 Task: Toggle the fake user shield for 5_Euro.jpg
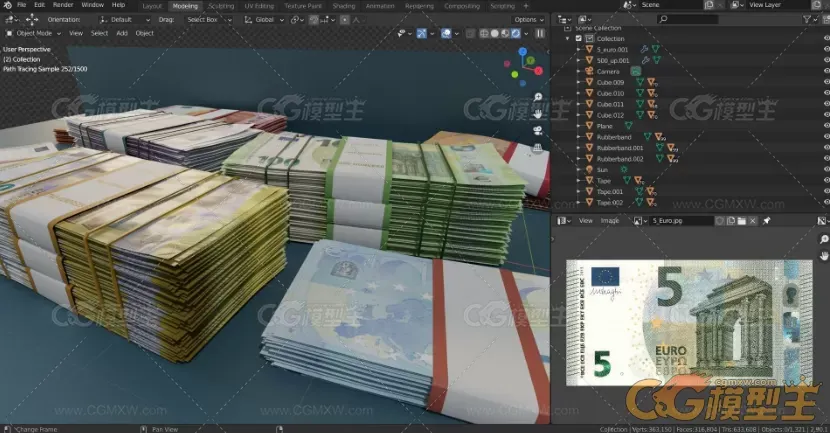720,221
